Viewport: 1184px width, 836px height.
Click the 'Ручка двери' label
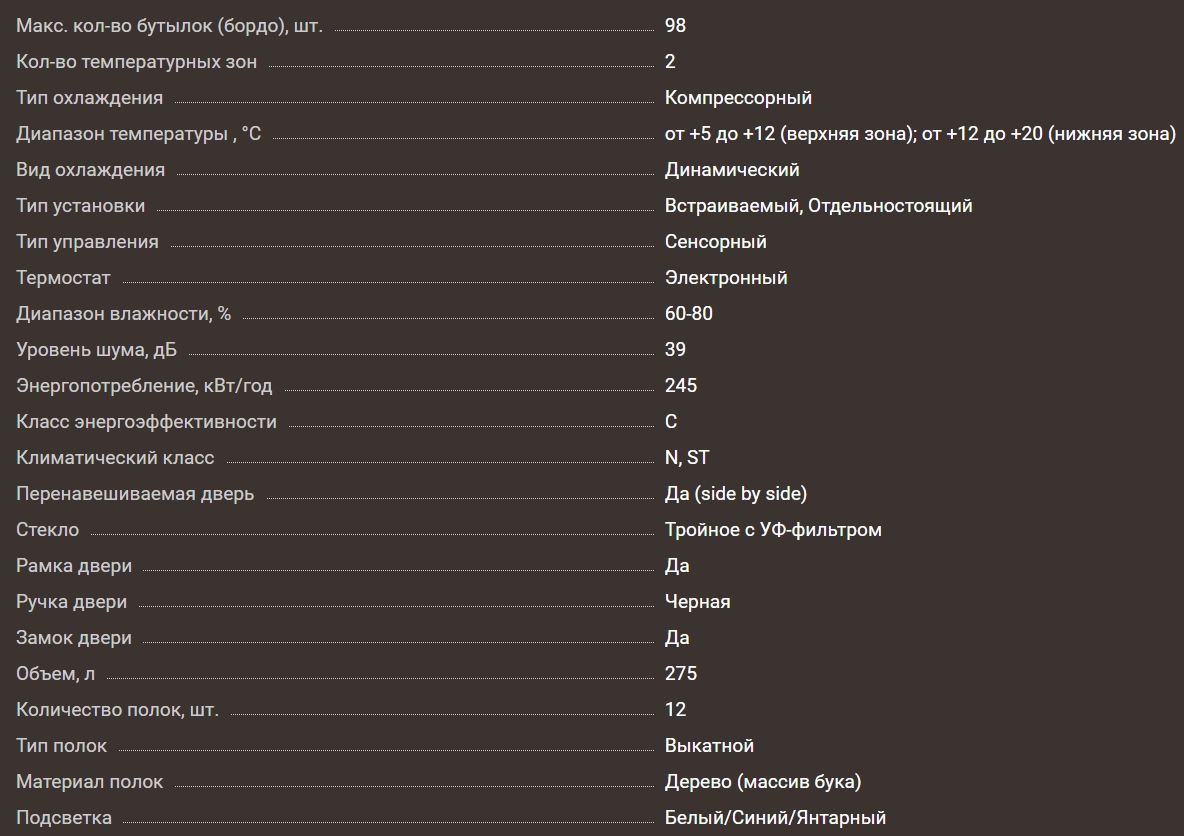[71, 602]
